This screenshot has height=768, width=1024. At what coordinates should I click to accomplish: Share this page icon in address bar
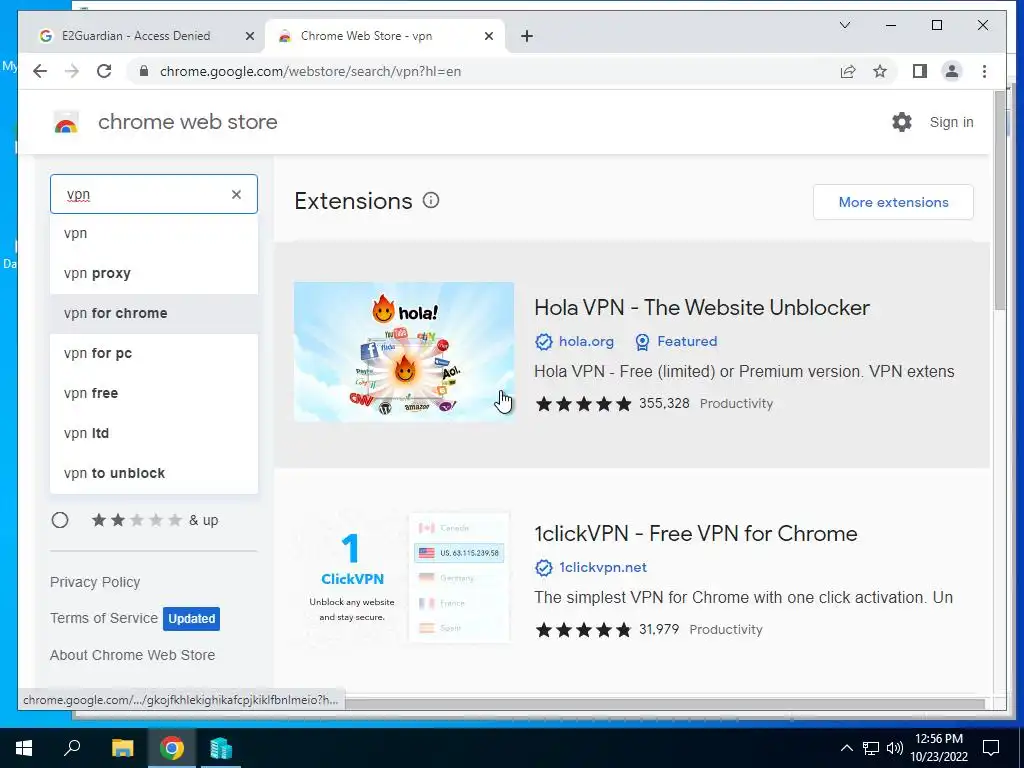coord(848,71)
